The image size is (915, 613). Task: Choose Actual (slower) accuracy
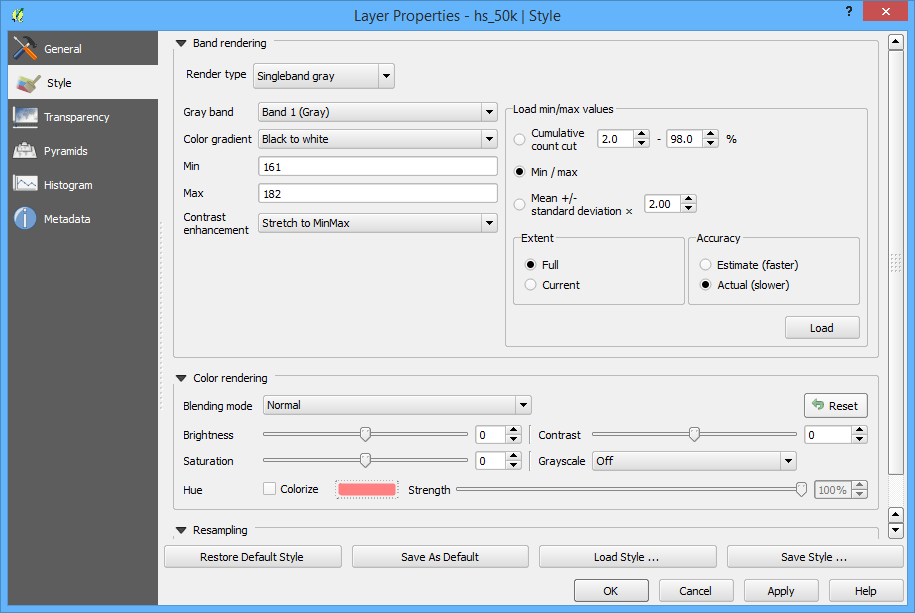click(706, 285)
